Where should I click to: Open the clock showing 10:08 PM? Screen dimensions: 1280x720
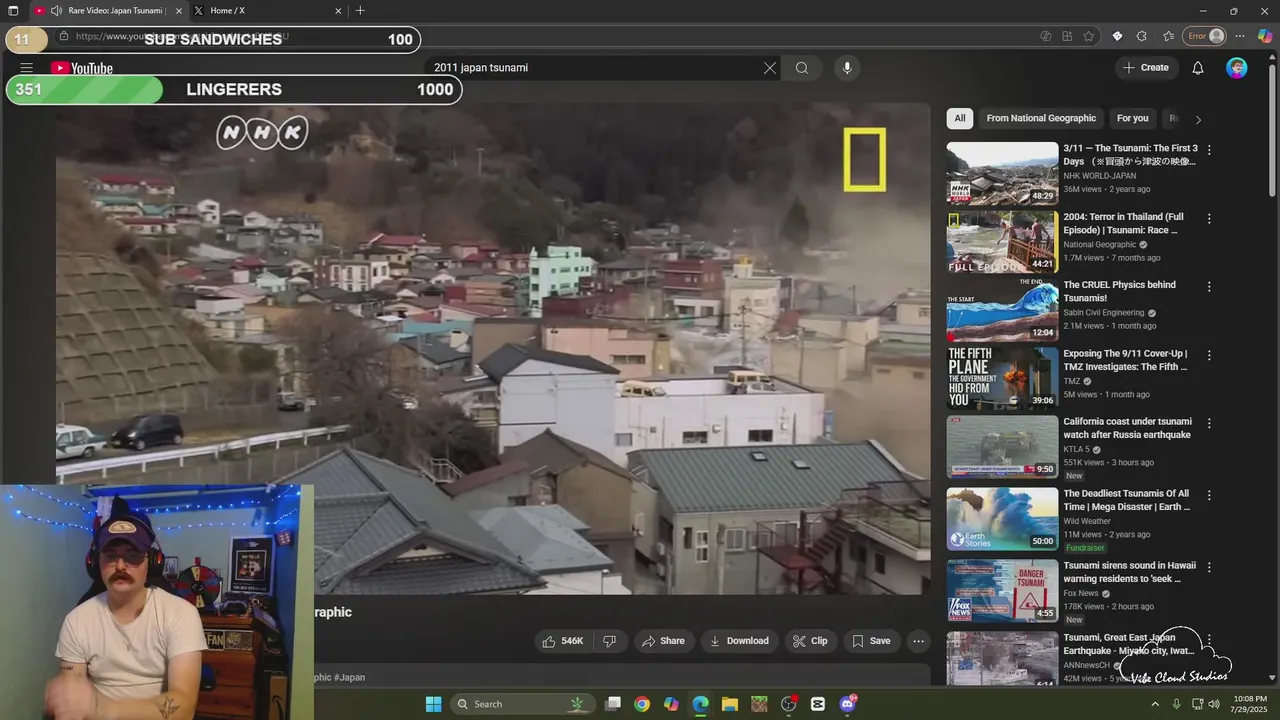(1249, 704)
